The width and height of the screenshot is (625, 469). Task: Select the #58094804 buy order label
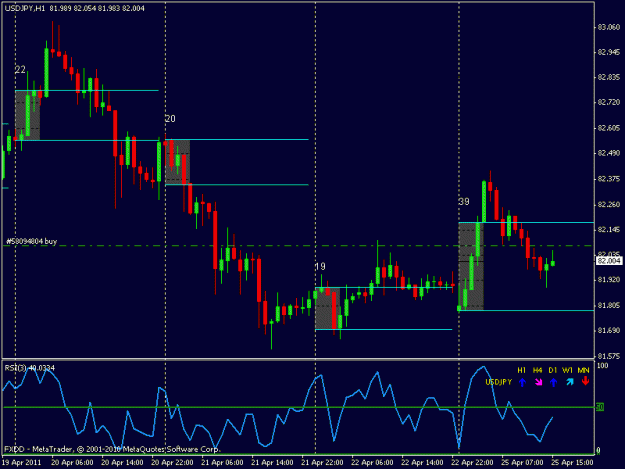point(31,241)
